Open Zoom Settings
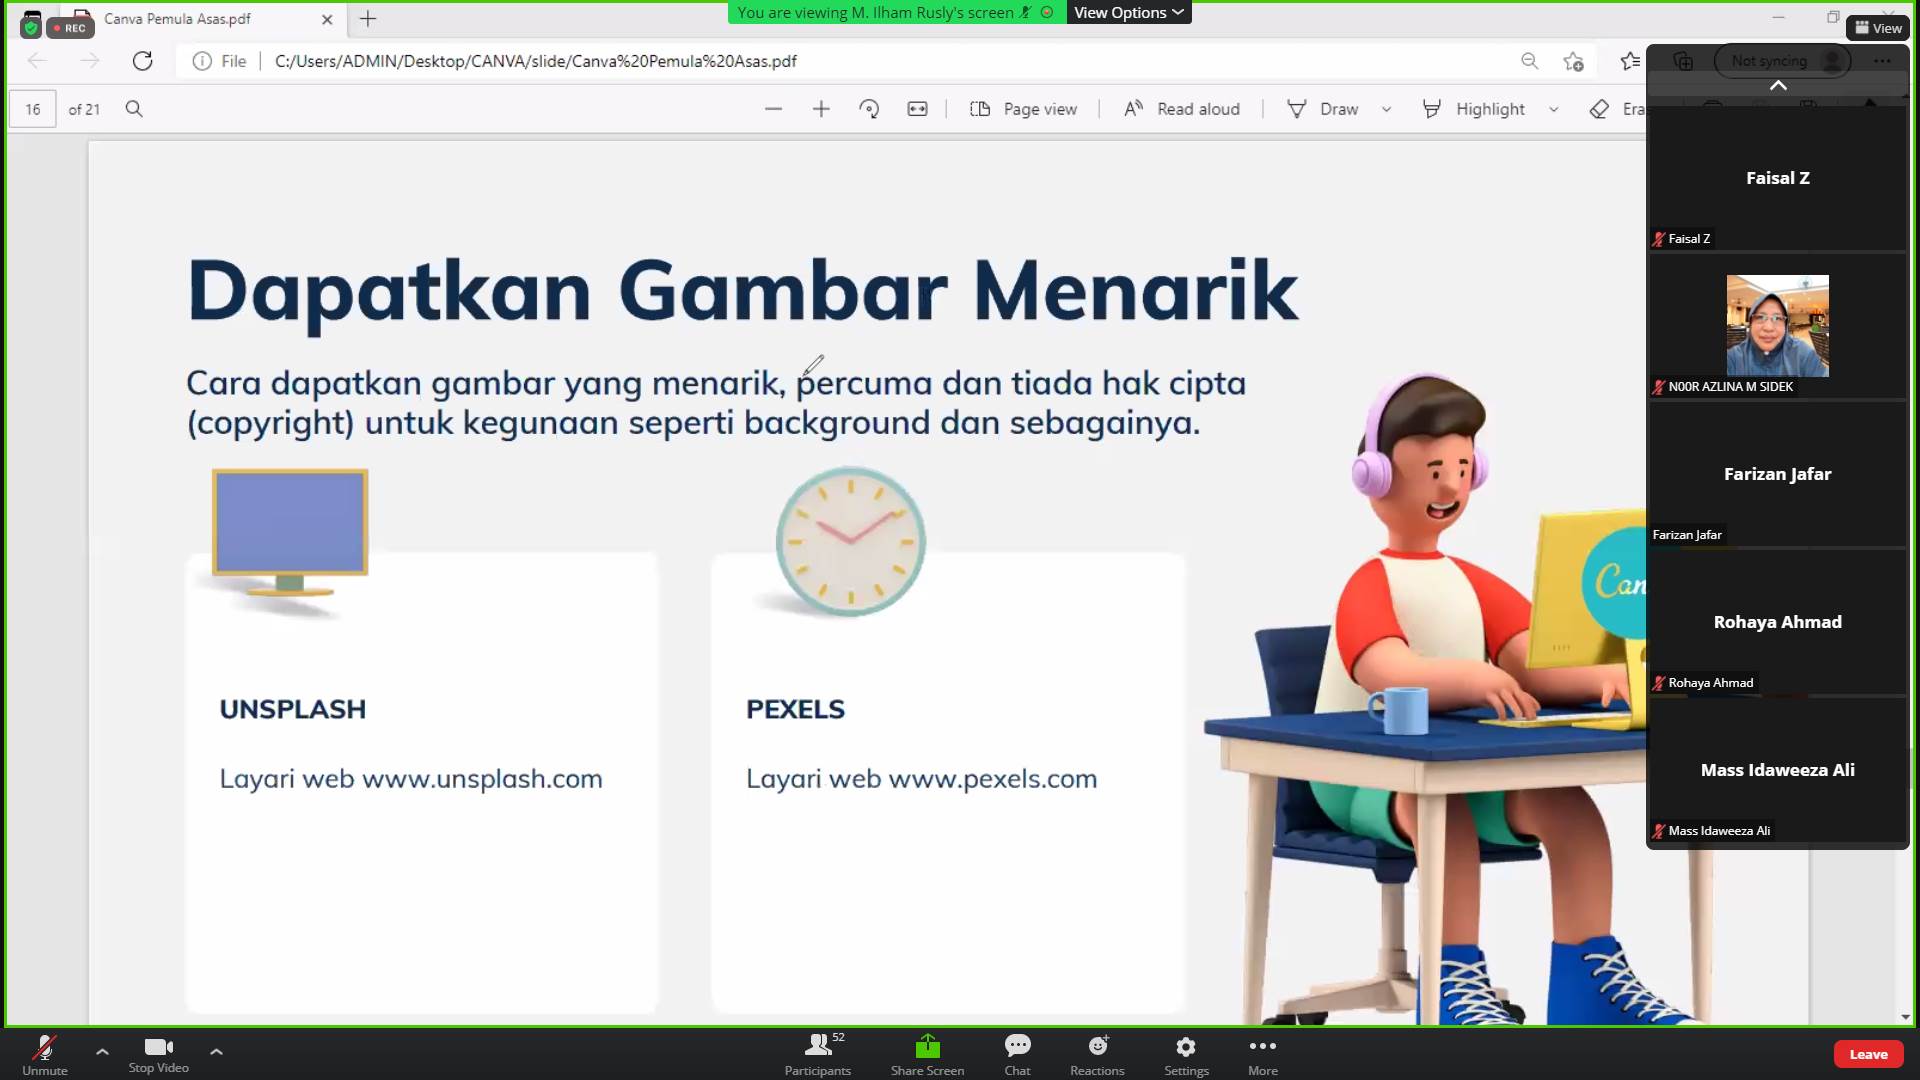The height and width of the screenshot is (1080, 1920). (1186, 1055)
